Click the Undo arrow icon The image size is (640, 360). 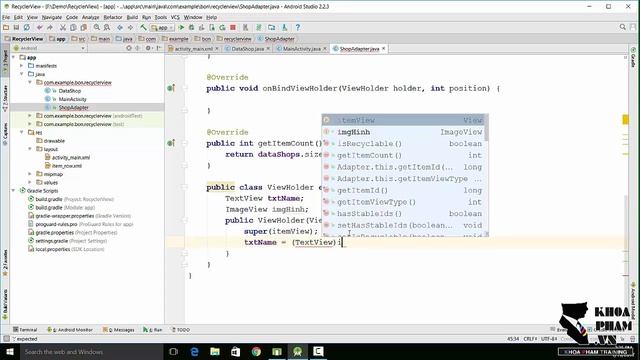pyautogui.click(x=40, y=27)
